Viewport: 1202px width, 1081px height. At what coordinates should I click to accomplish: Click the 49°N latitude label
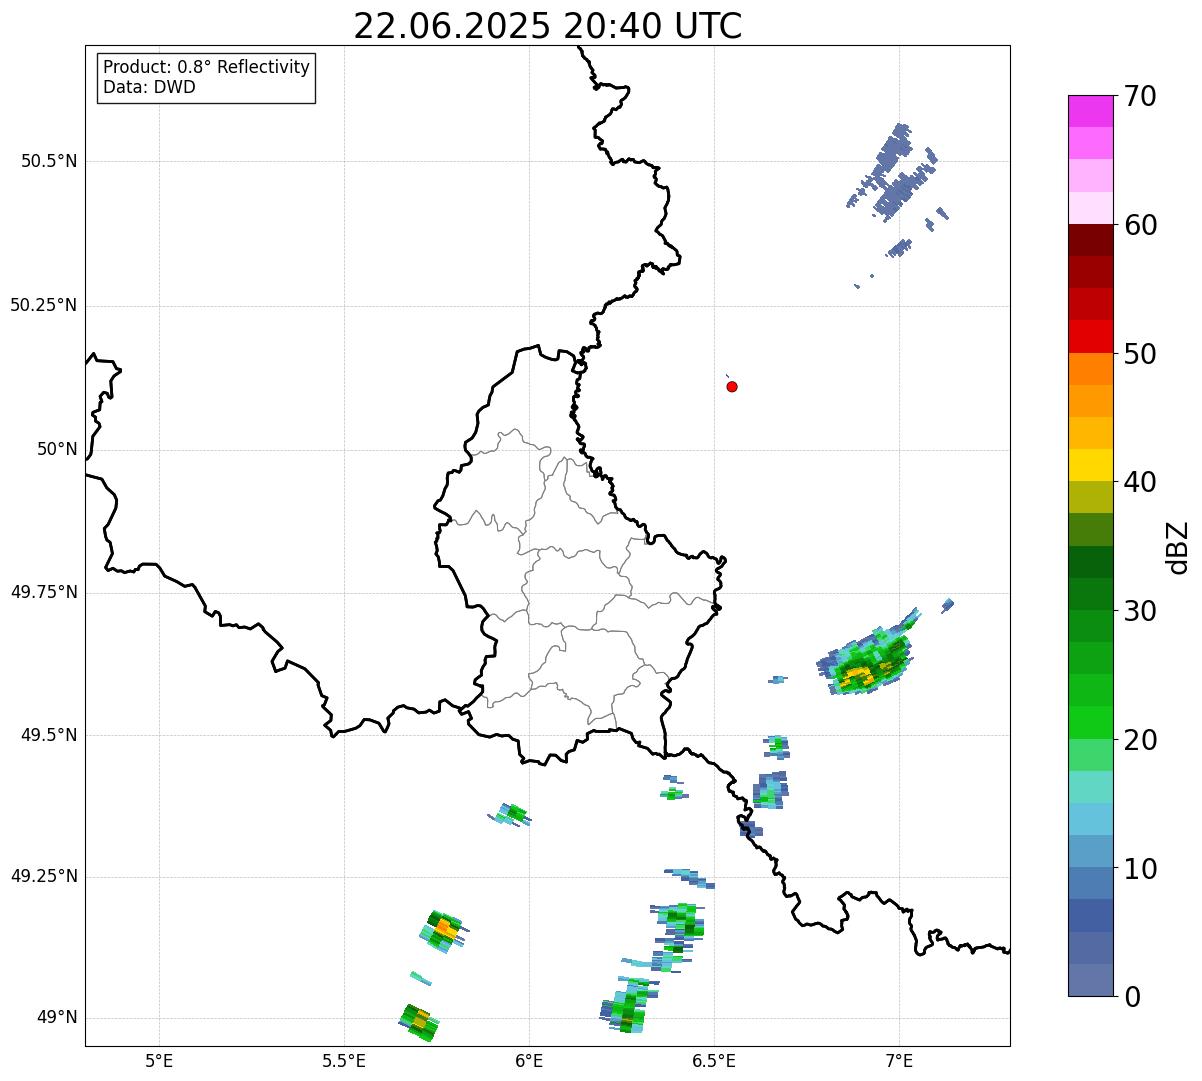pos(57,1017)
